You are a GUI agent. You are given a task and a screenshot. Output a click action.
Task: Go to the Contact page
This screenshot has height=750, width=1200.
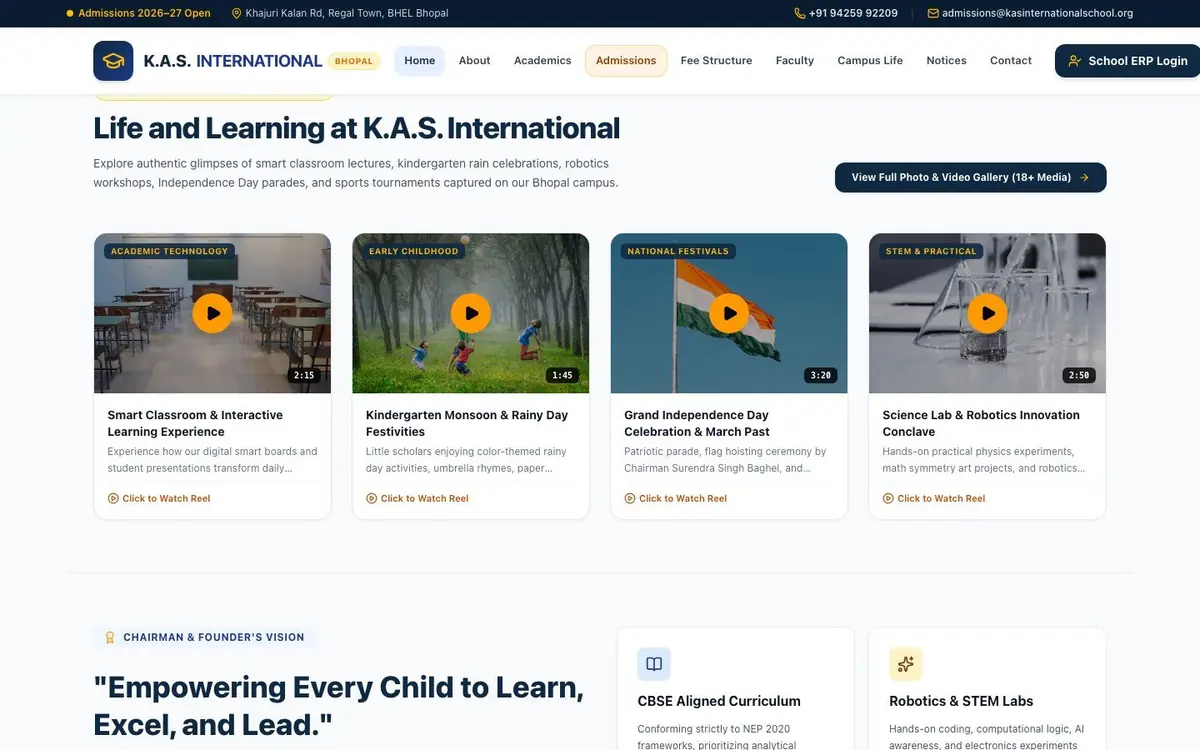[1011, 61]
